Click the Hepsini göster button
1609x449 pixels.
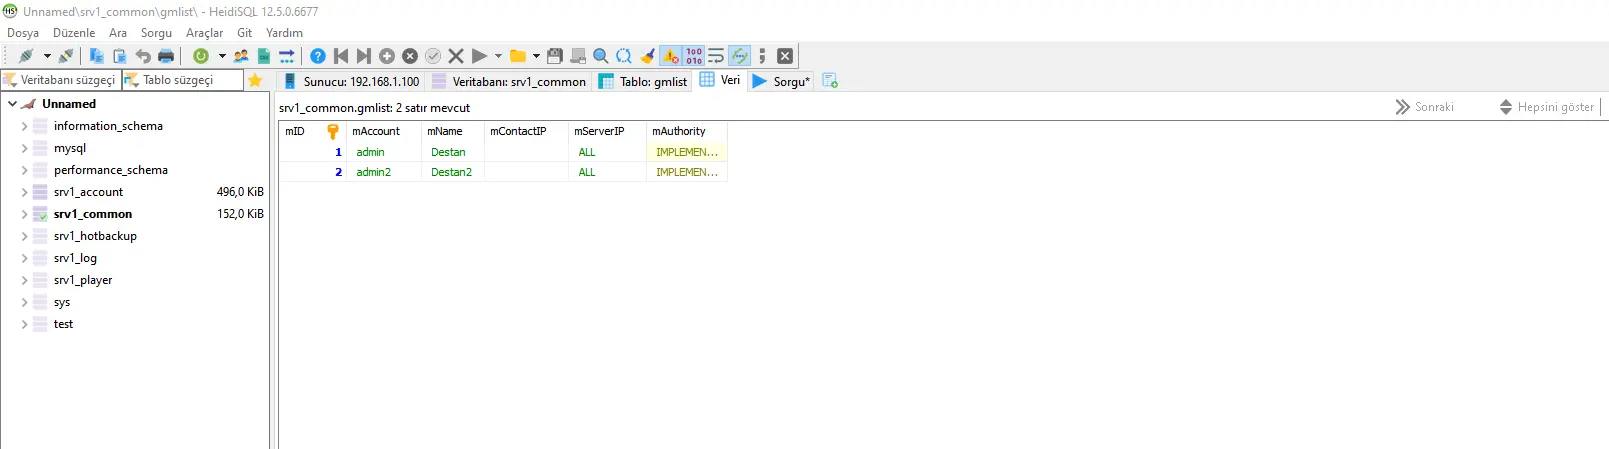(1547, 107)
